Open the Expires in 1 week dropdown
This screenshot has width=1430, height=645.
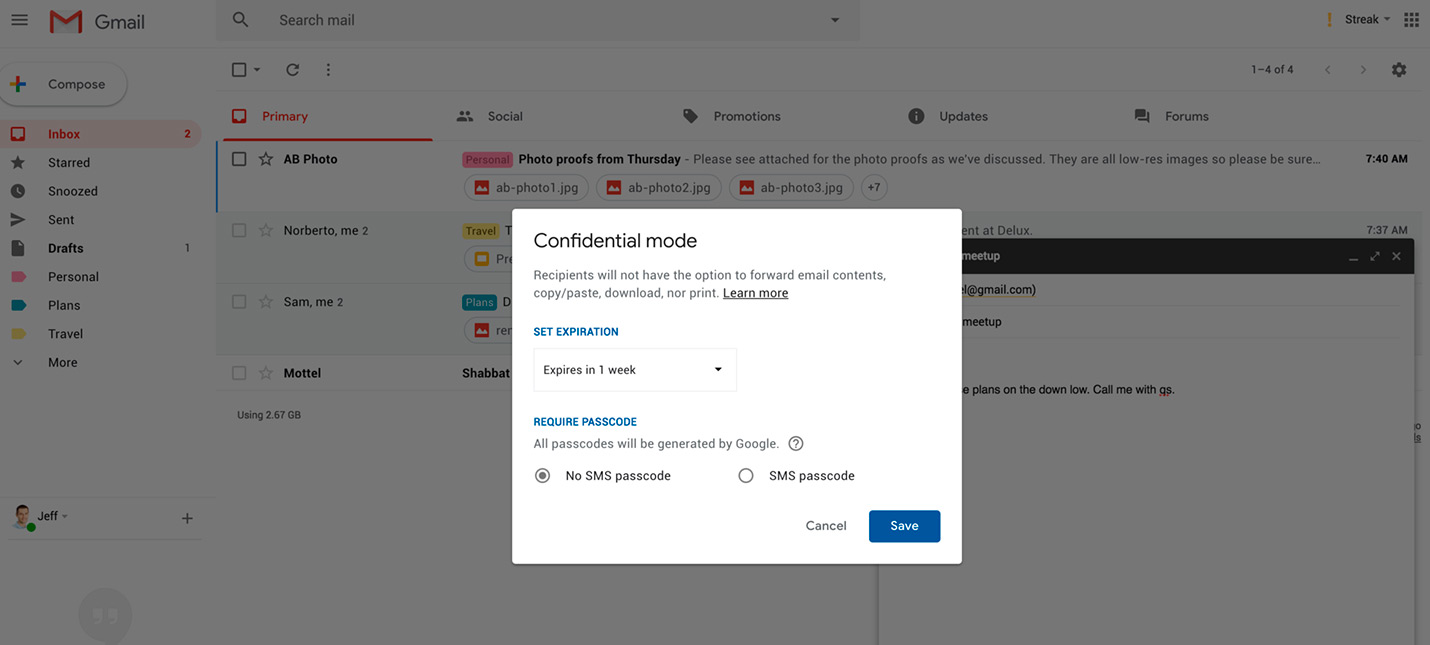634,369
